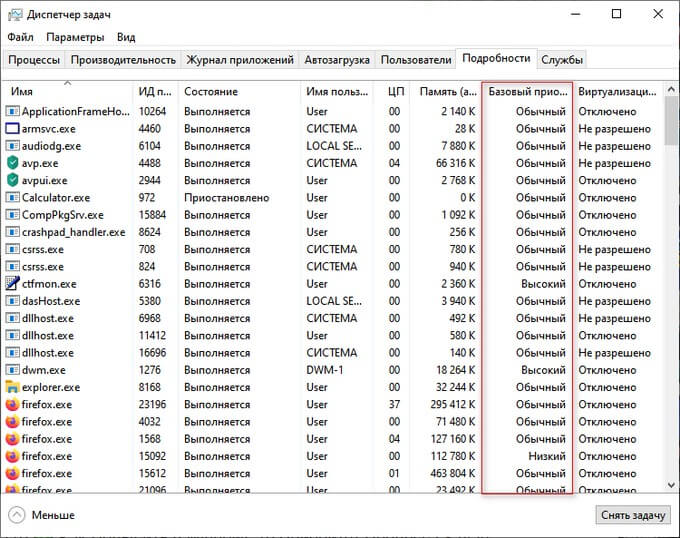Open the Вид menu
Viewport: 680px width, 538px height.
click(x=126, y=37)
